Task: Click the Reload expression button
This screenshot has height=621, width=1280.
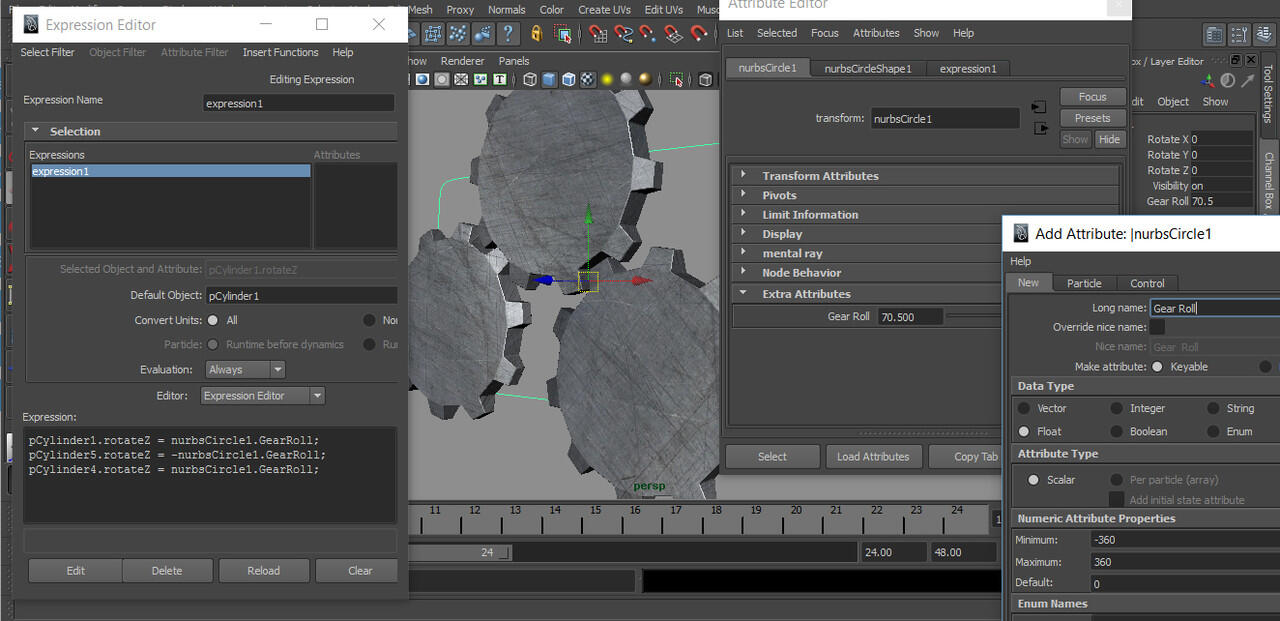Action: pyautogui.click(x=263, y=571)
